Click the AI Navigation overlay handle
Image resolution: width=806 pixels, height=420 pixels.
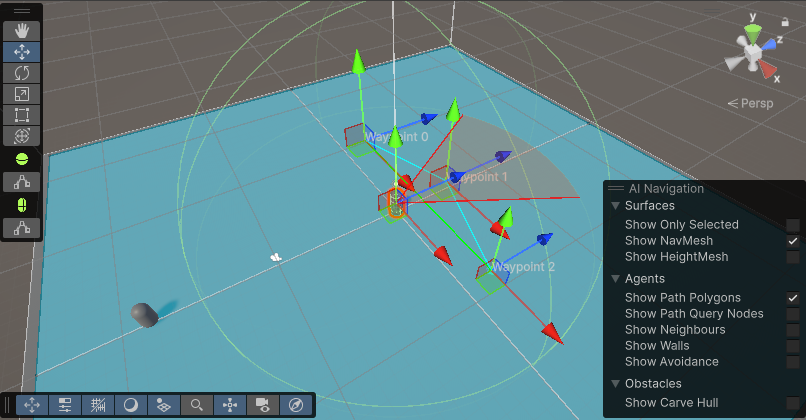pos(615,188)
